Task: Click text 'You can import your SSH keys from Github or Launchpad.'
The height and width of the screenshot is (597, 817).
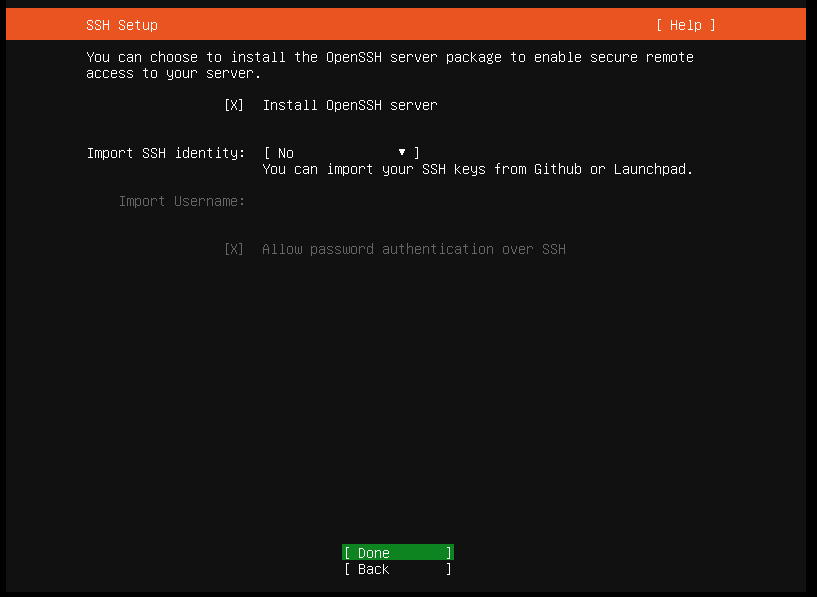Action: (x=478, y=169)
